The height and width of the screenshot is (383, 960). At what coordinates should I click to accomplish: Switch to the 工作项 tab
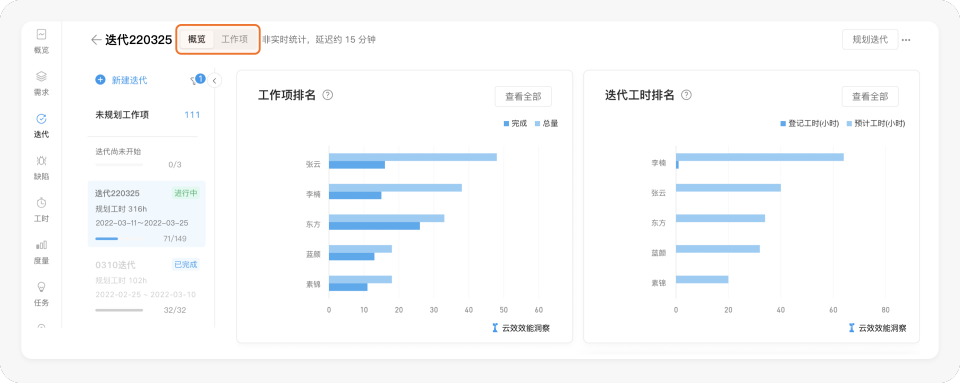234,39
